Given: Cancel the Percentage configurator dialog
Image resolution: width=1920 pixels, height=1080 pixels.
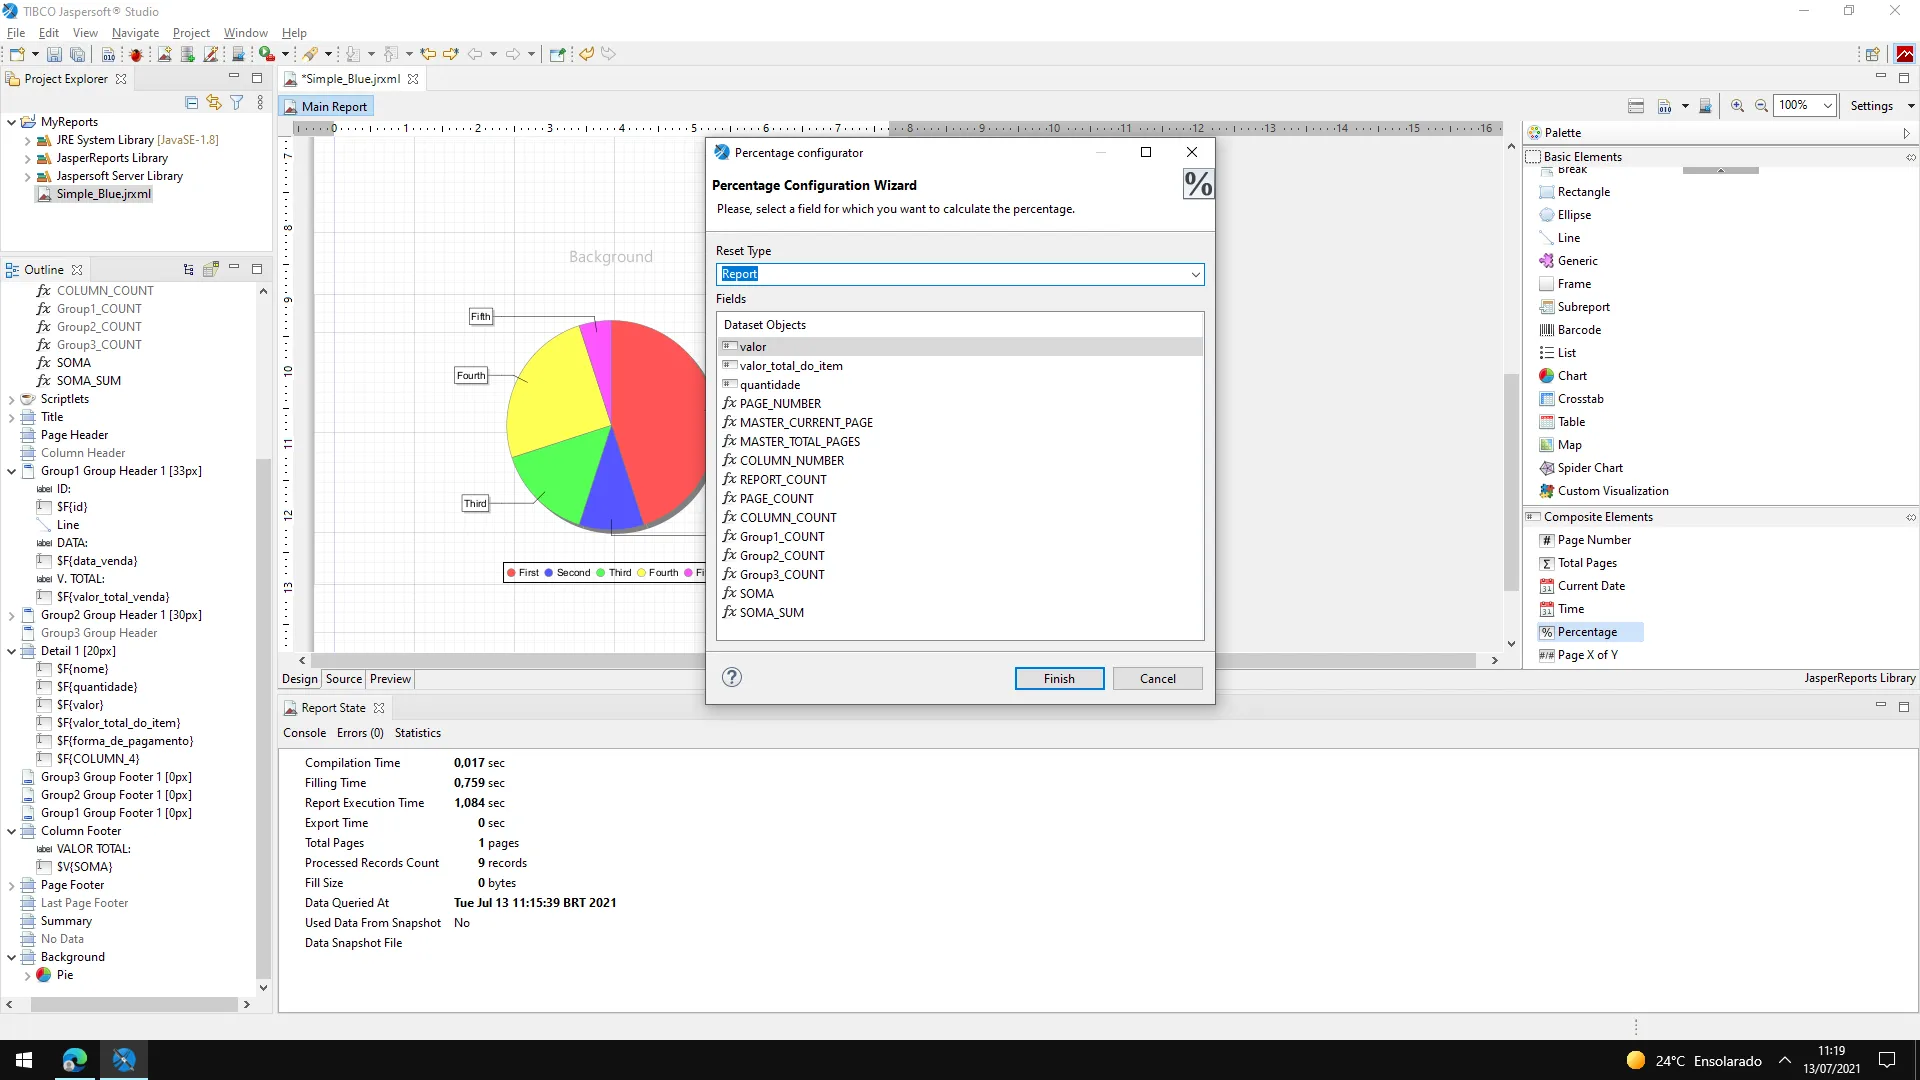Looking at the screenshot, I should 1157,679.
